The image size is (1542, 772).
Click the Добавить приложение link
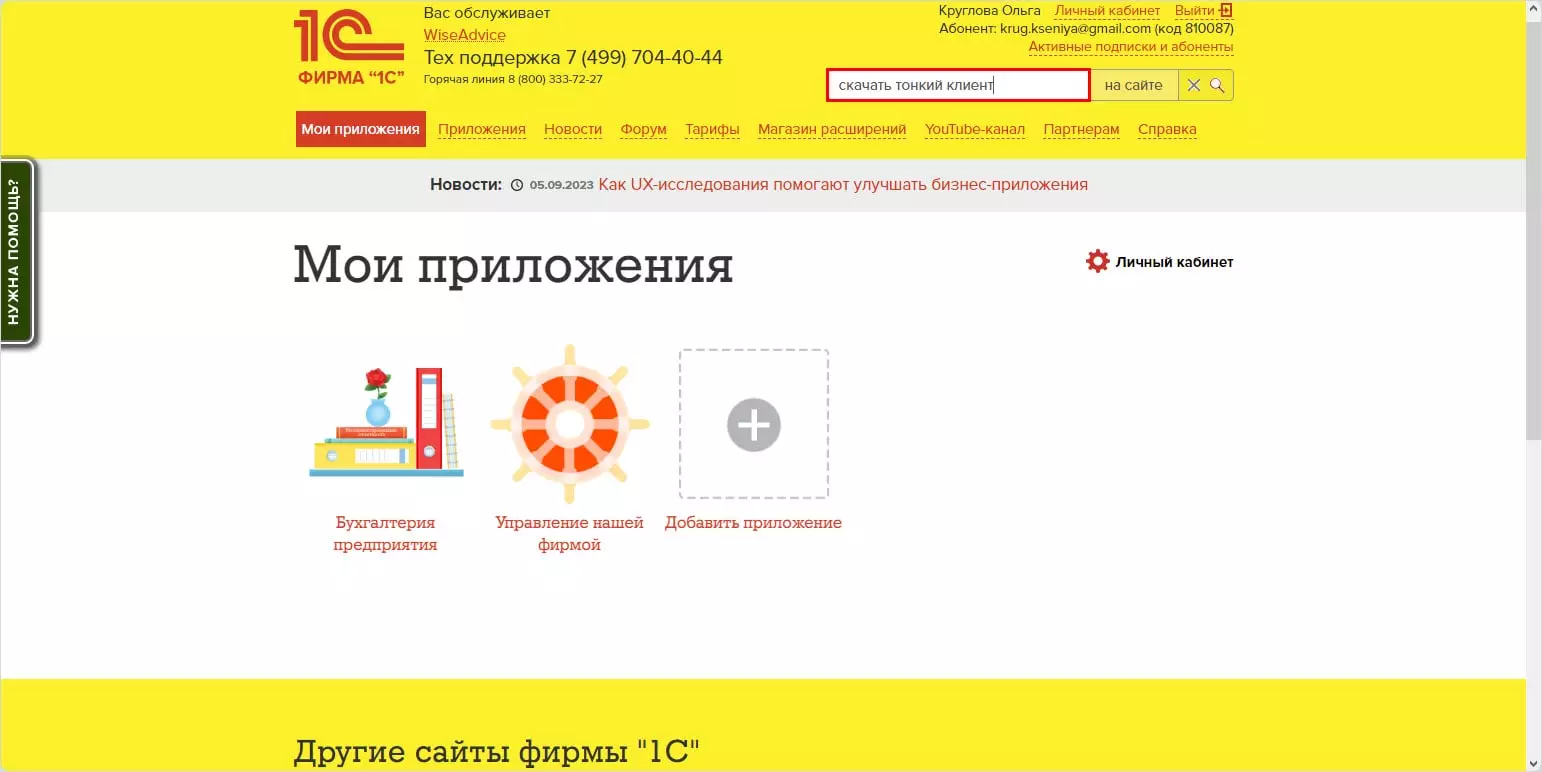click(x=753, y=523)
